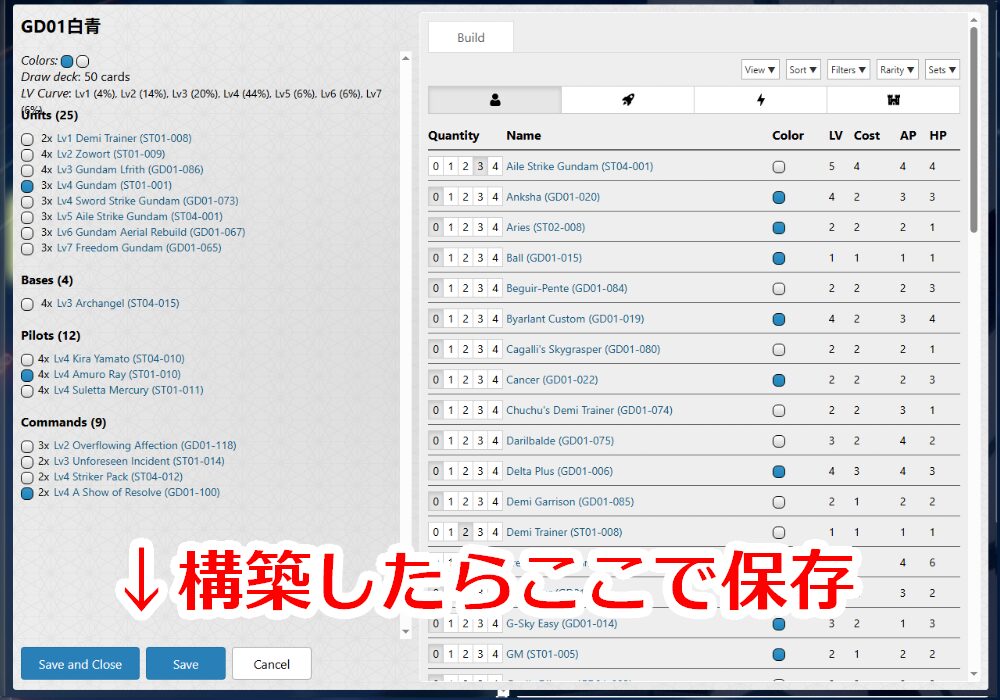Click blue marker next to A Show of Resolve

(x=27, y=493)
